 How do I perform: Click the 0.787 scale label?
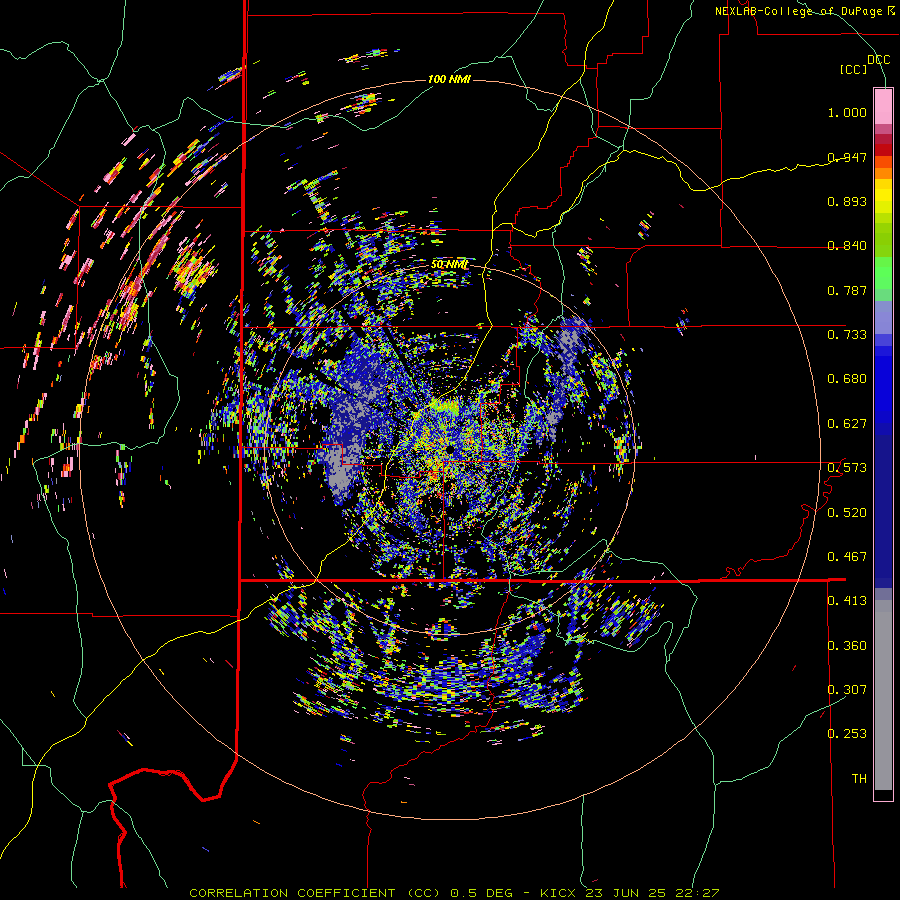point(847,290)
